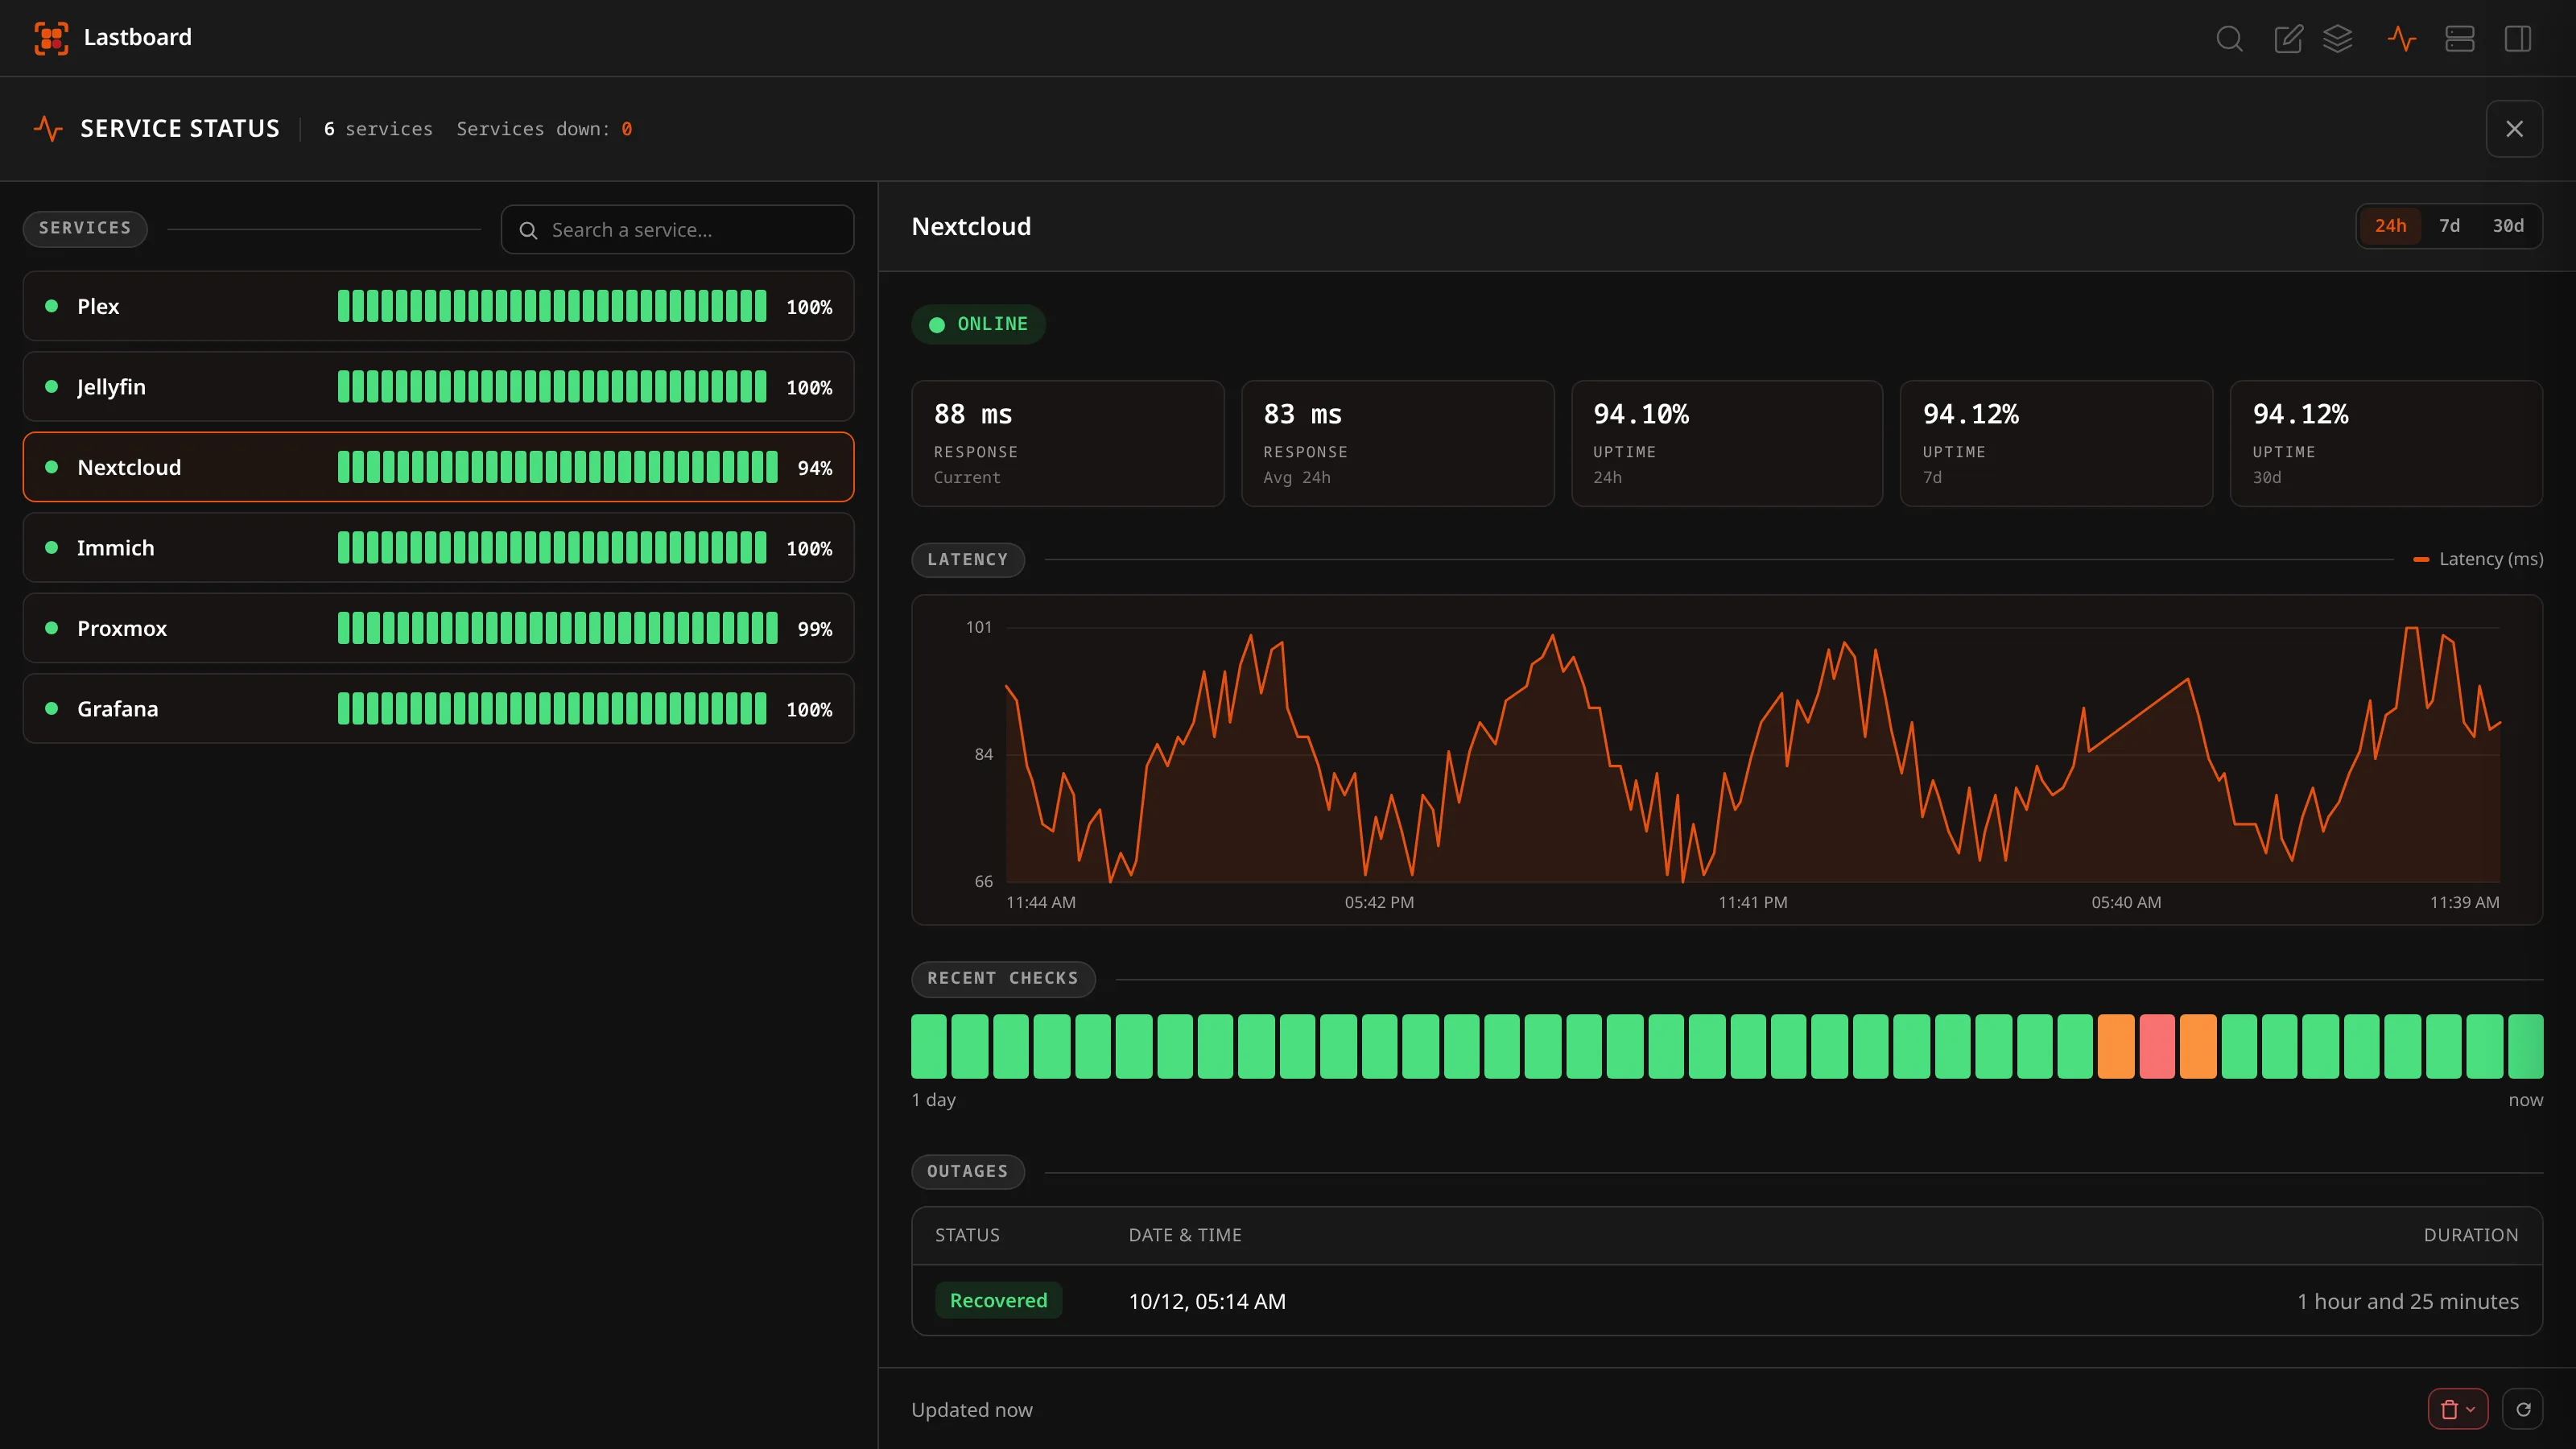Click the 30d uptime card
The width and height of the screenshot is (2576, 1449).
(2386, 443)
